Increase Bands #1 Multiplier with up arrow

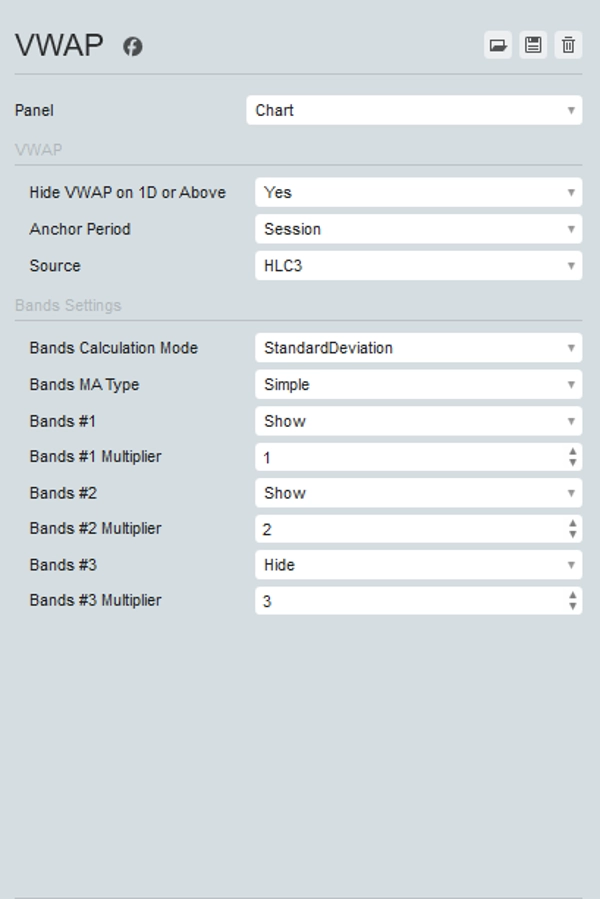coord(572,452)
